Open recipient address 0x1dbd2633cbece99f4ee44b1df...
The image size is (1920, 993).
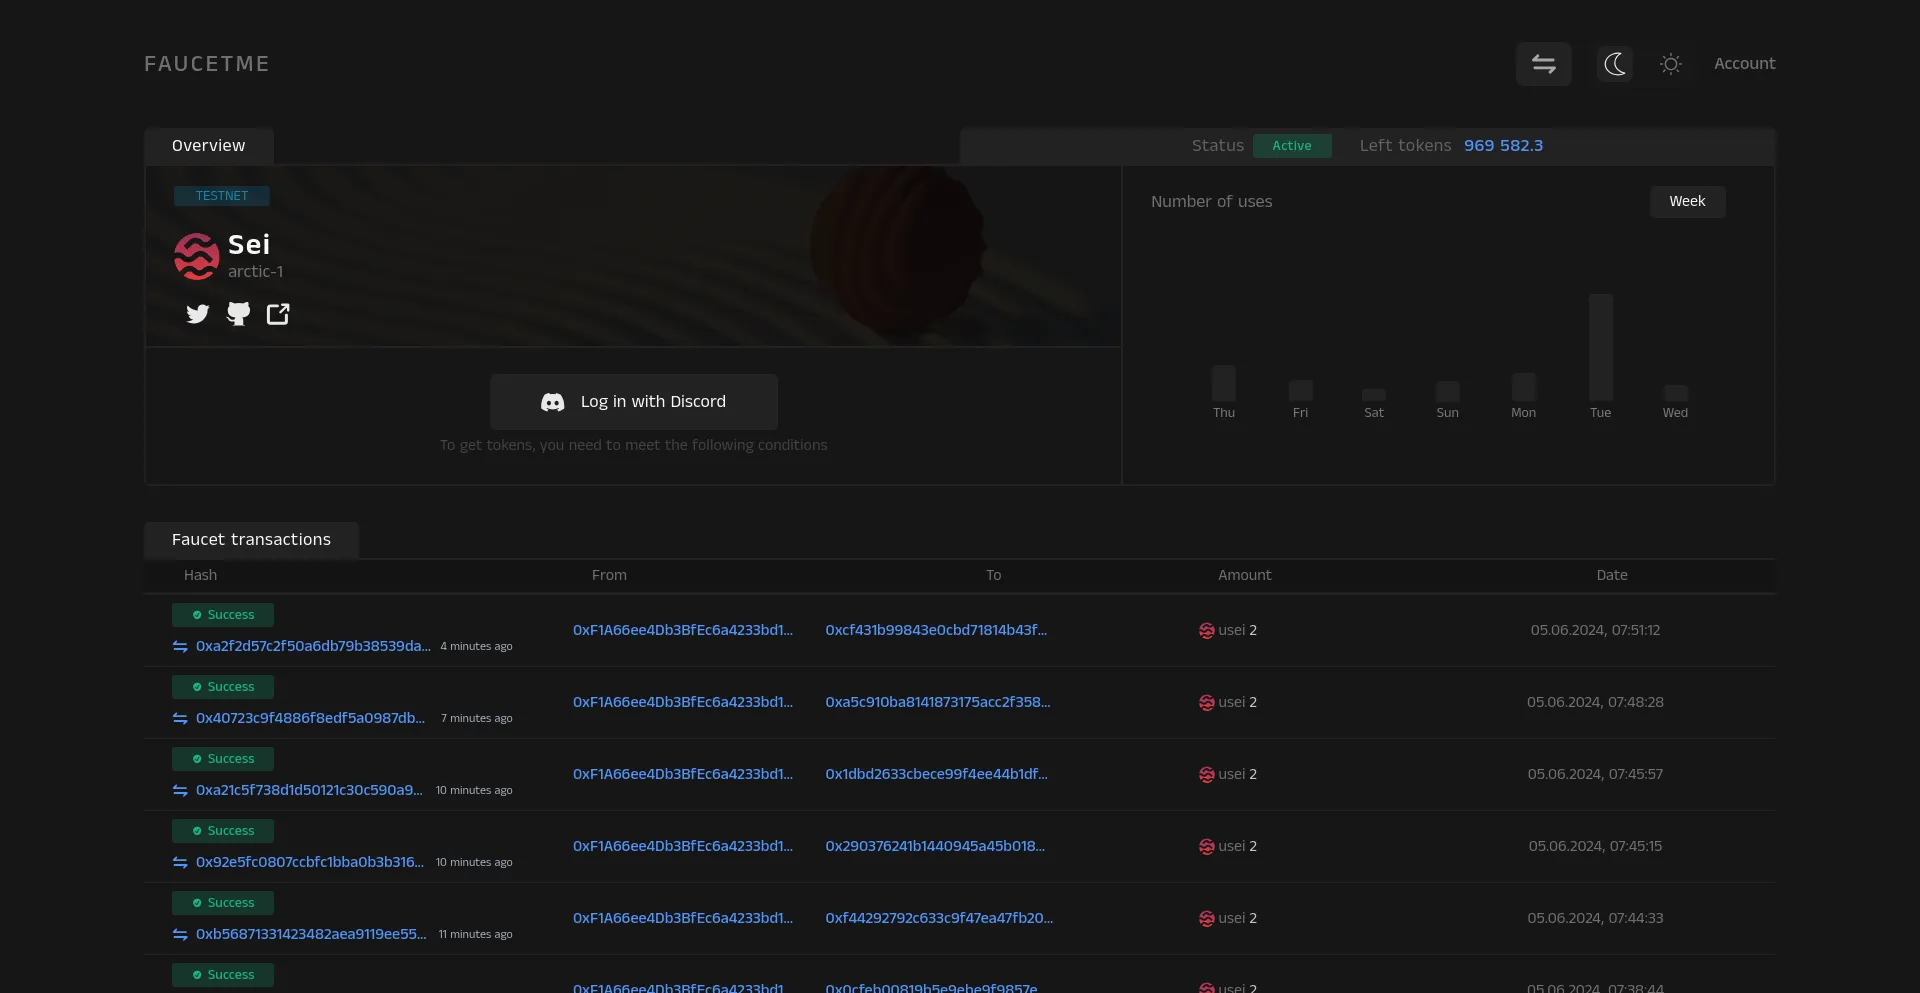936,774
